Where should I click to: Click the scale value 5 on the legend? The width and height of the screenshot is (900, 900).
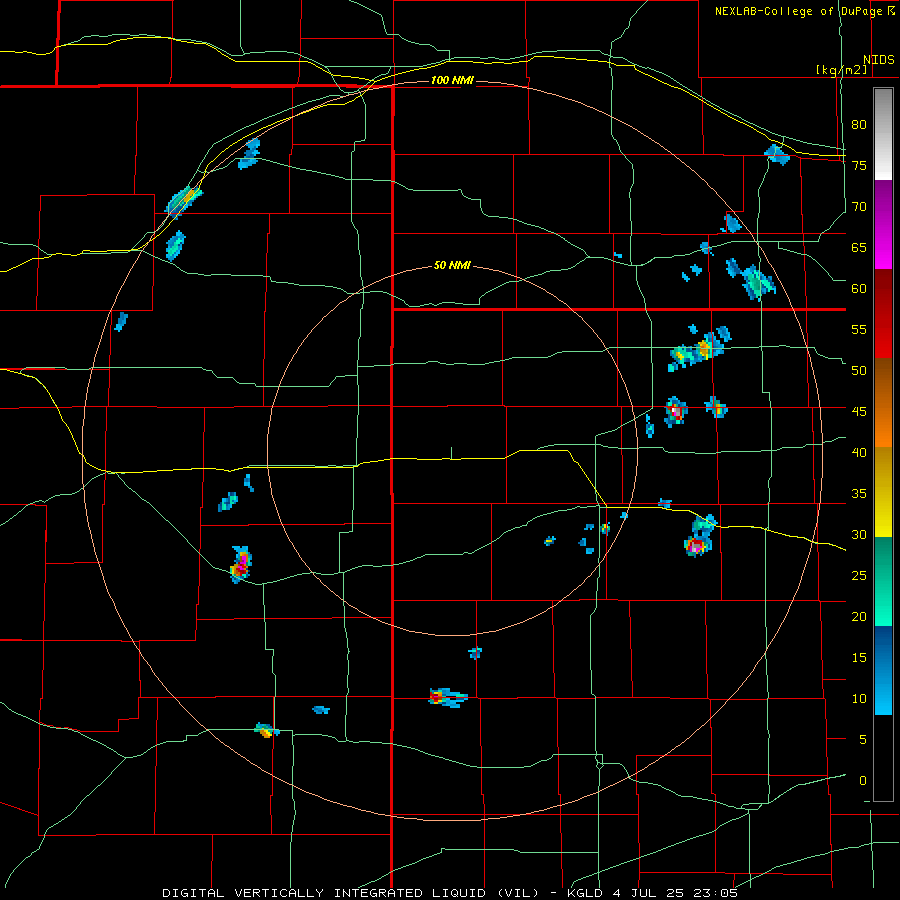click(863, 740)
